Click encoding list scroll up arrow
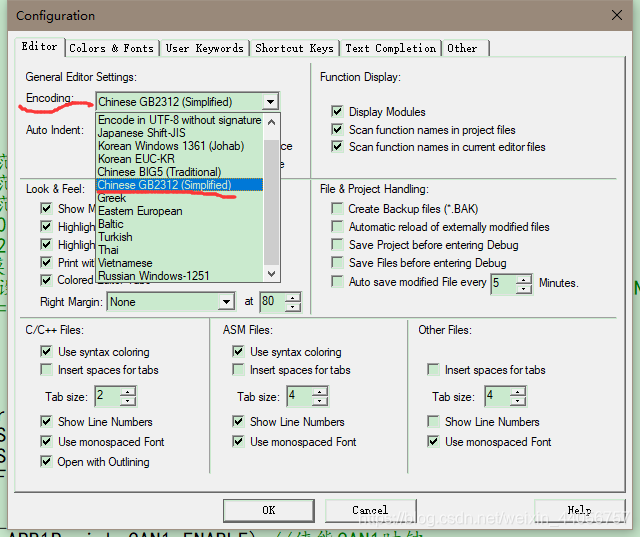 click(271, 121)
